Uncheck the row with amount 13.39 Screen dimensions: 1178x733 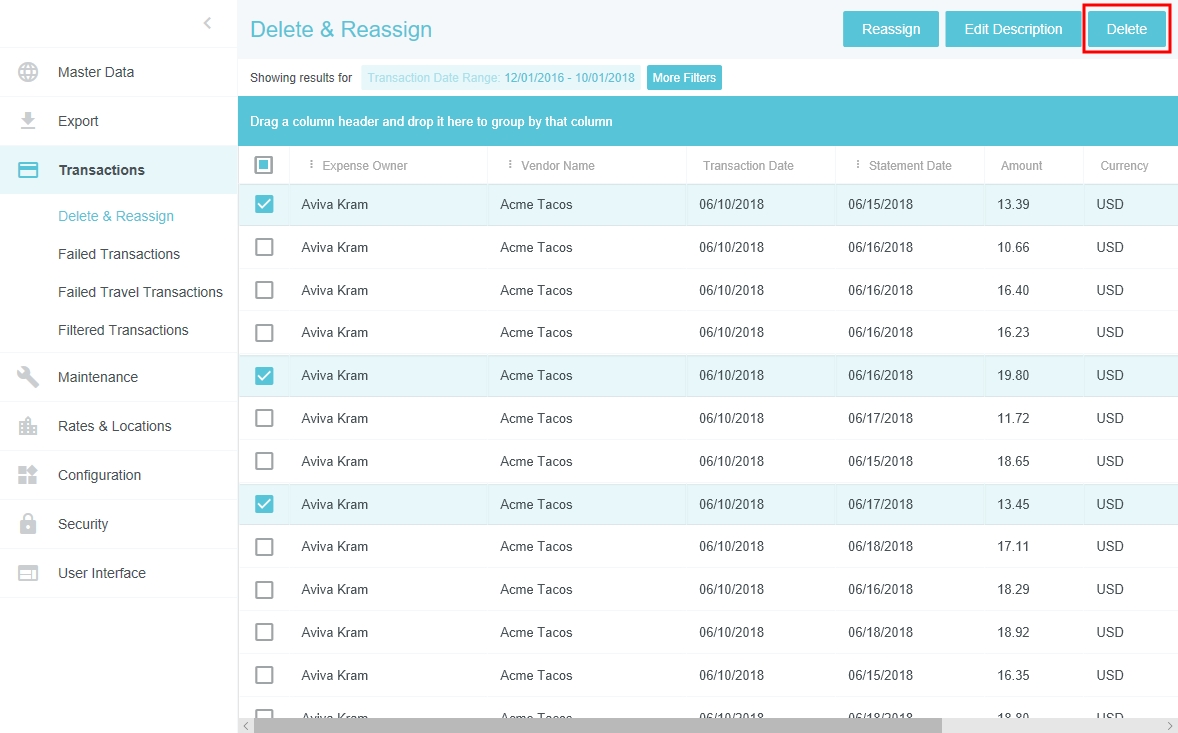(264, 204)
